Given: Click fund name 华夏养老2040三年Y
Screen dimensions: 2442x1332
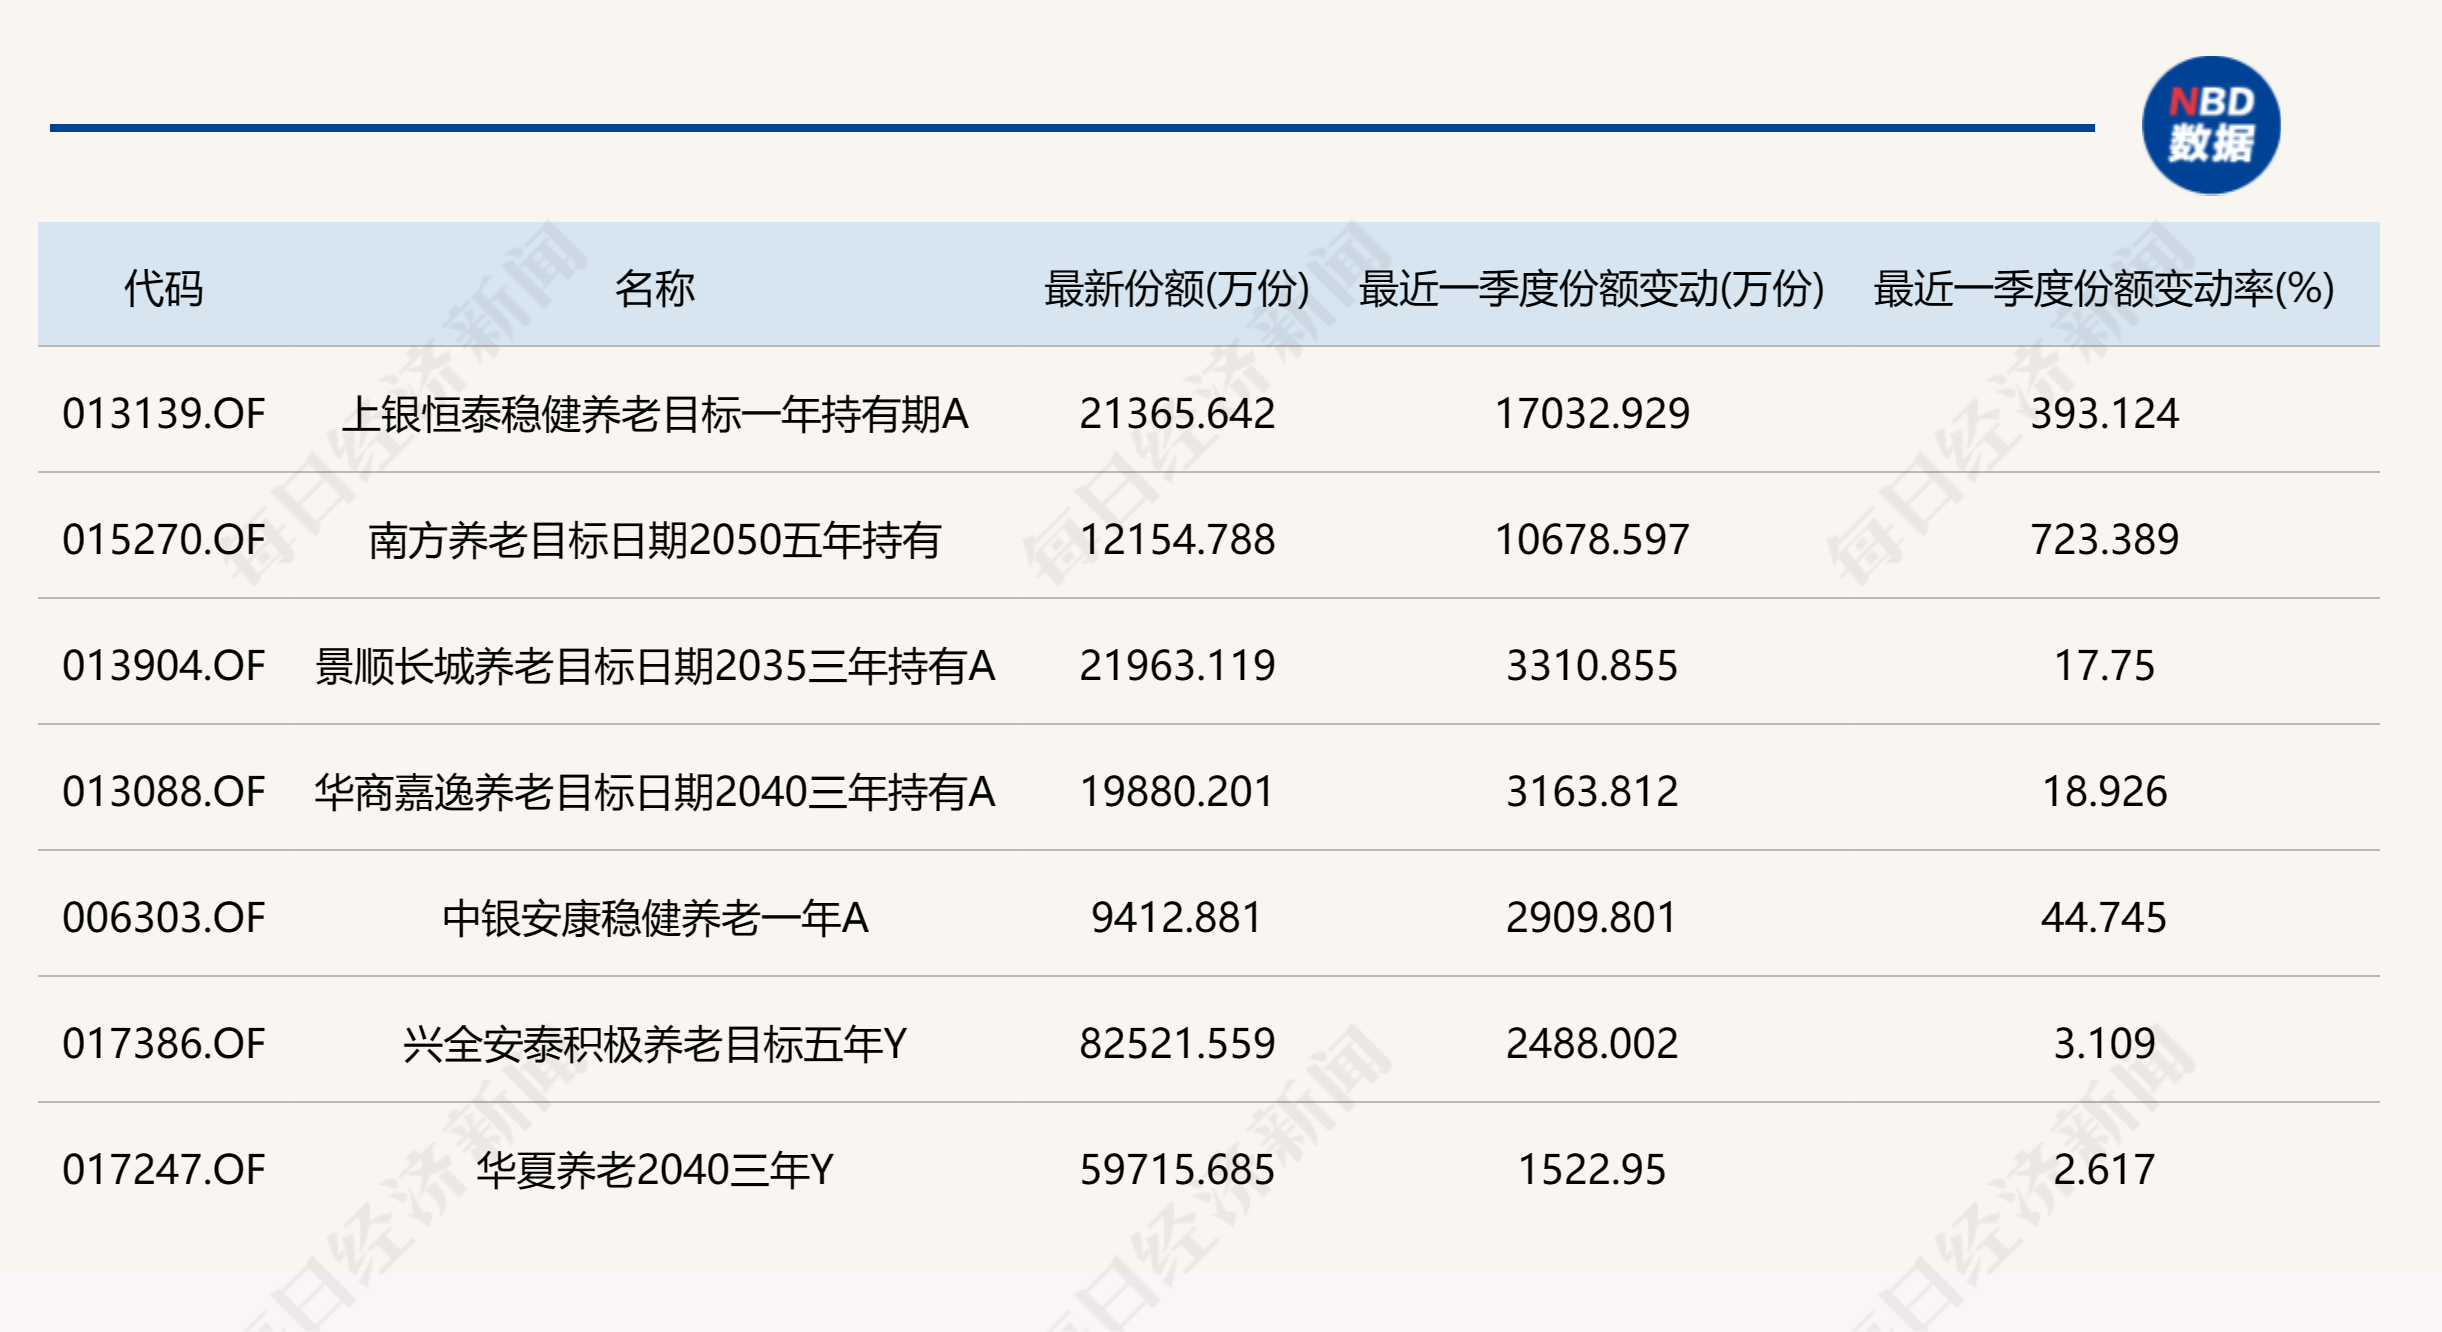Looking at the screenshot, I should pos(655,1169).
